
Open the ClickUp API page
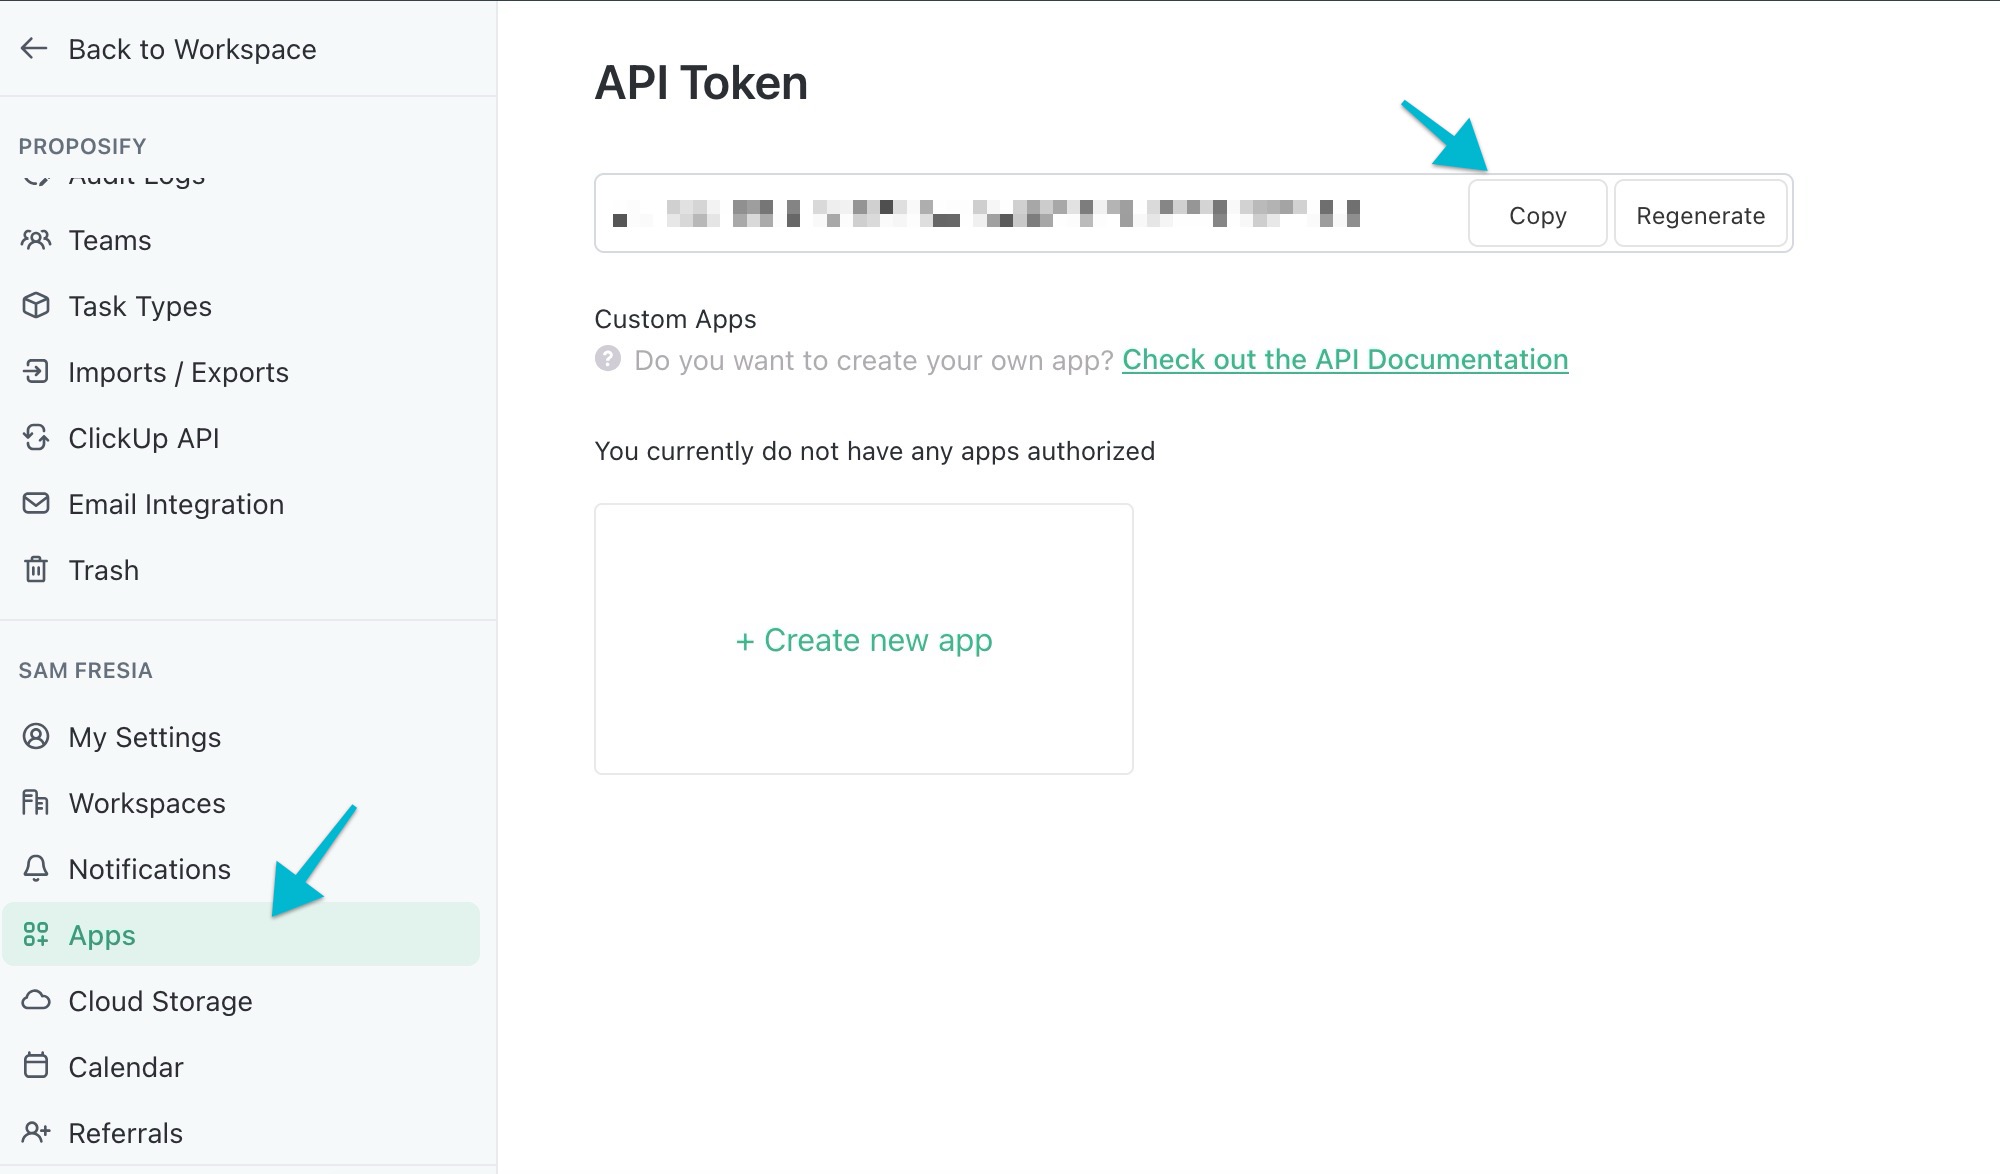[144, 438]
